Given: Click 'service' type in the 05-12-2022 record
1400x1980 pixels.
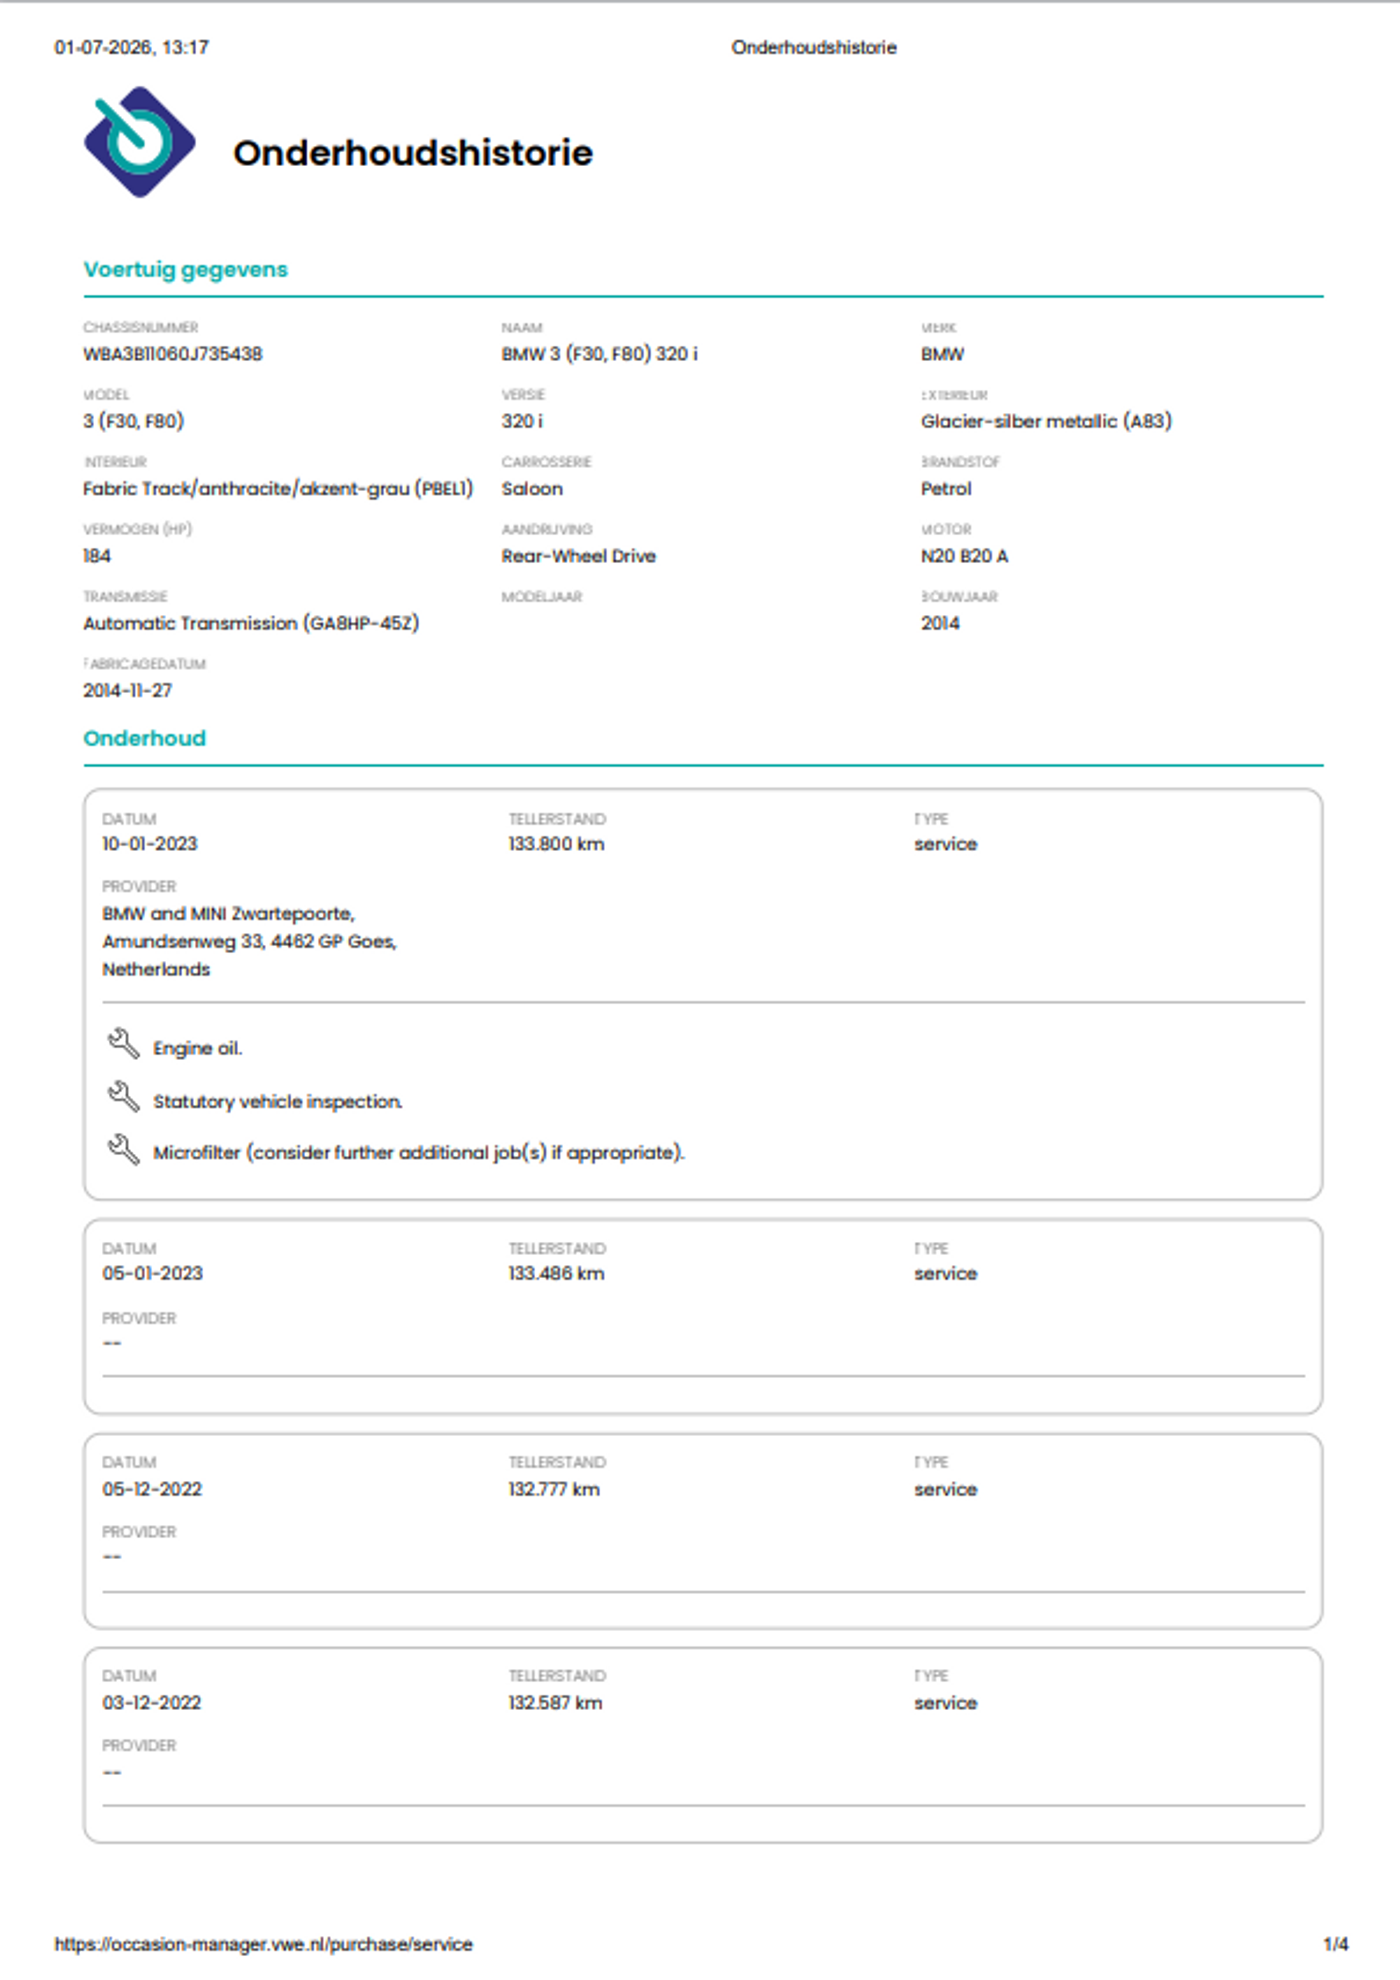Looking at the screenshot, I should [x=945, y=1489].
